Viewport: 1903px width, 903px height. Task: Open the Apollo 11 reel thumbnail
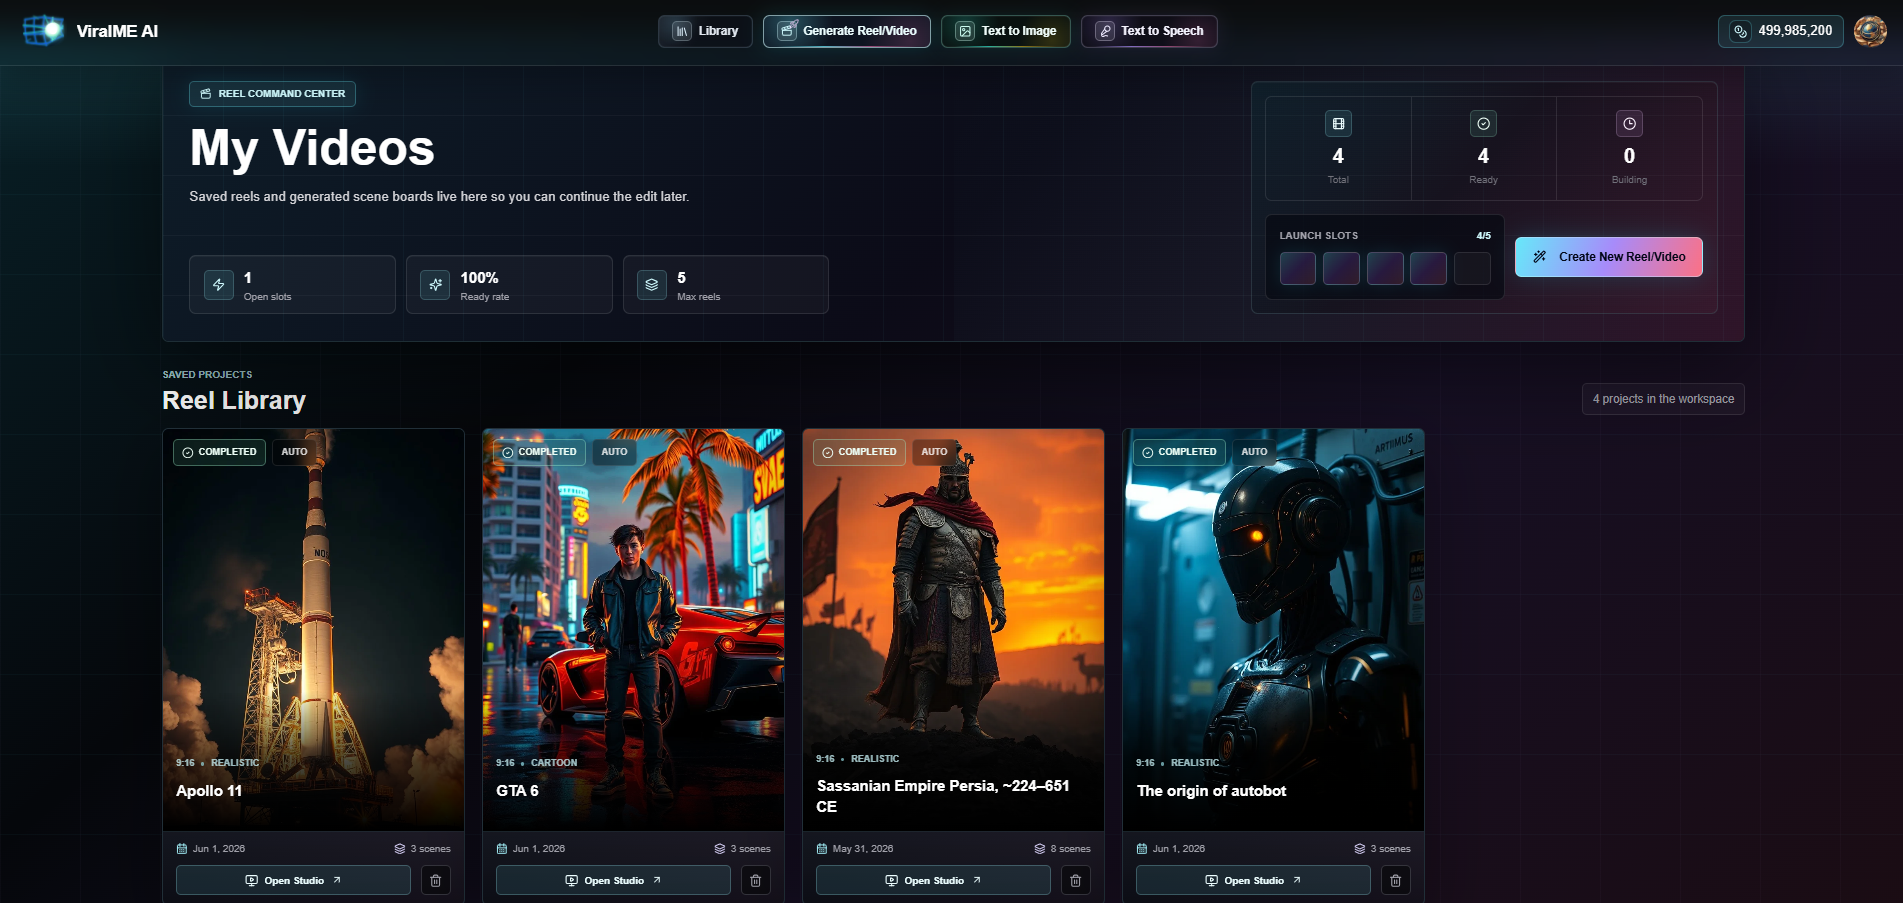coord(313,630)
